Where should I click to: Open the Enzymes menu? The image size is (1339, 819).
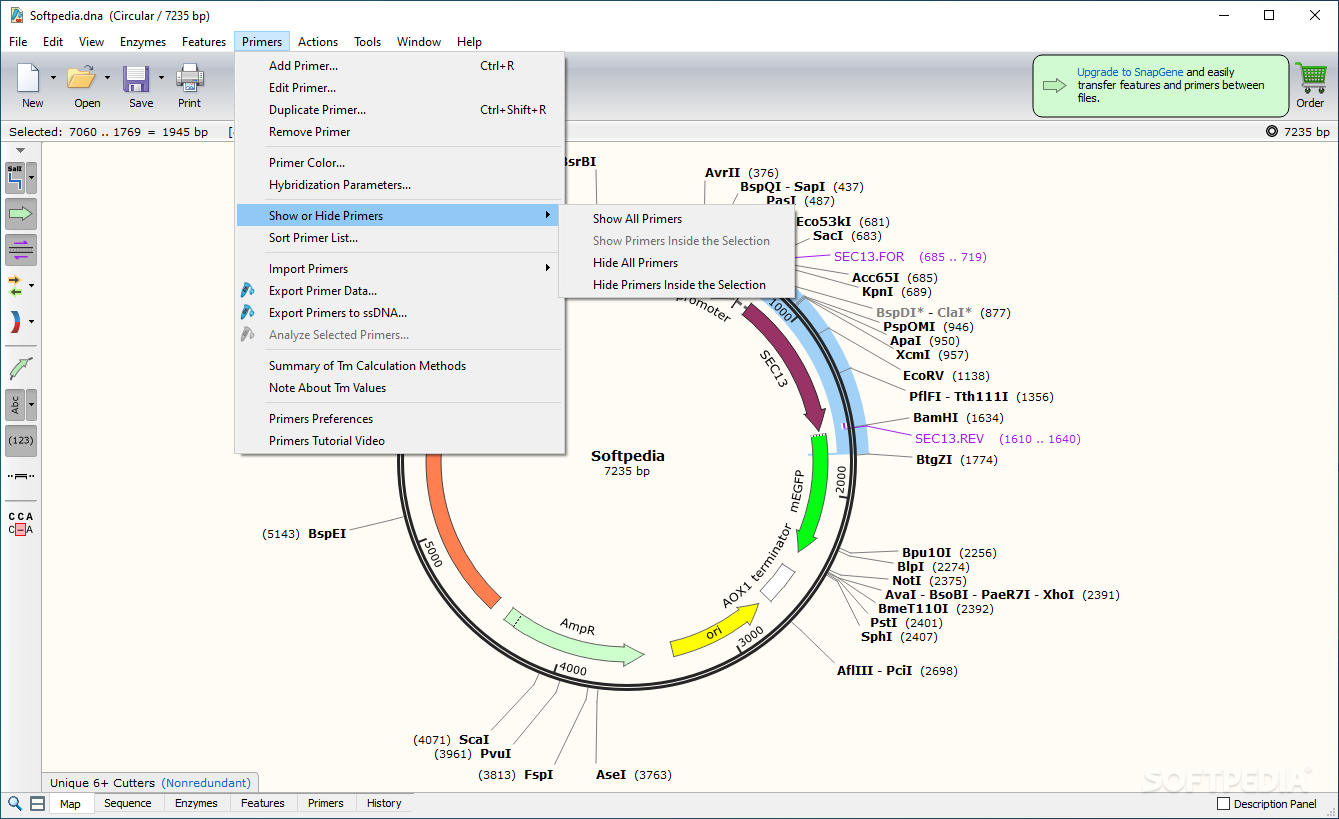pyautogui.click(x=143, y=42)
